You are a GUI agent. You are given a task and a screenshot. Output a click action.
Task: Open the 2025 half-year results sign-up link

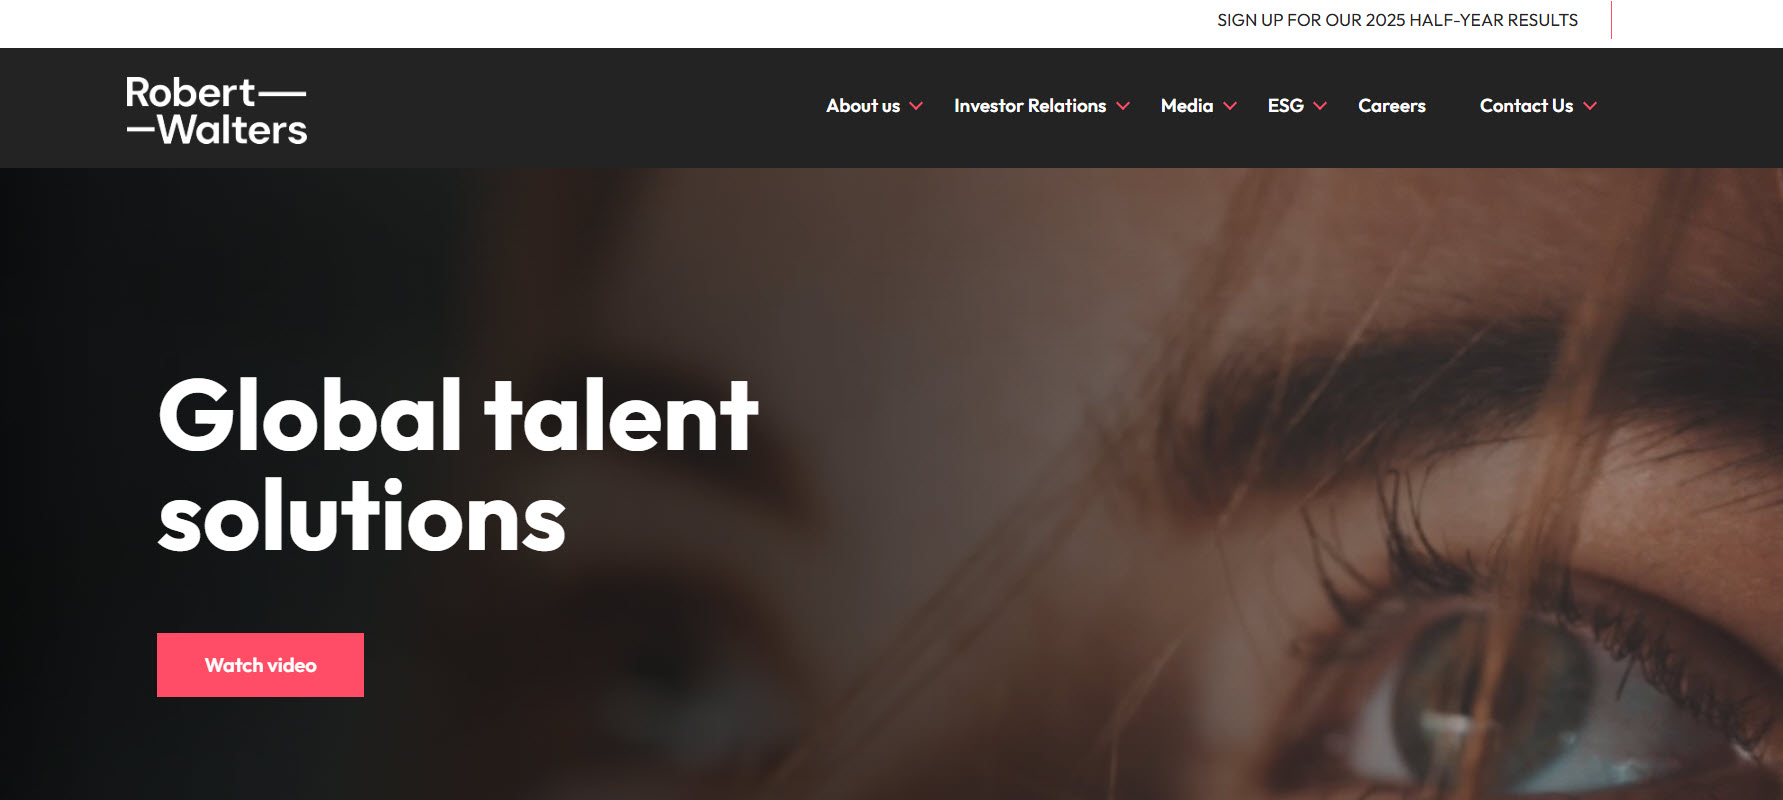pos(1397,20)
